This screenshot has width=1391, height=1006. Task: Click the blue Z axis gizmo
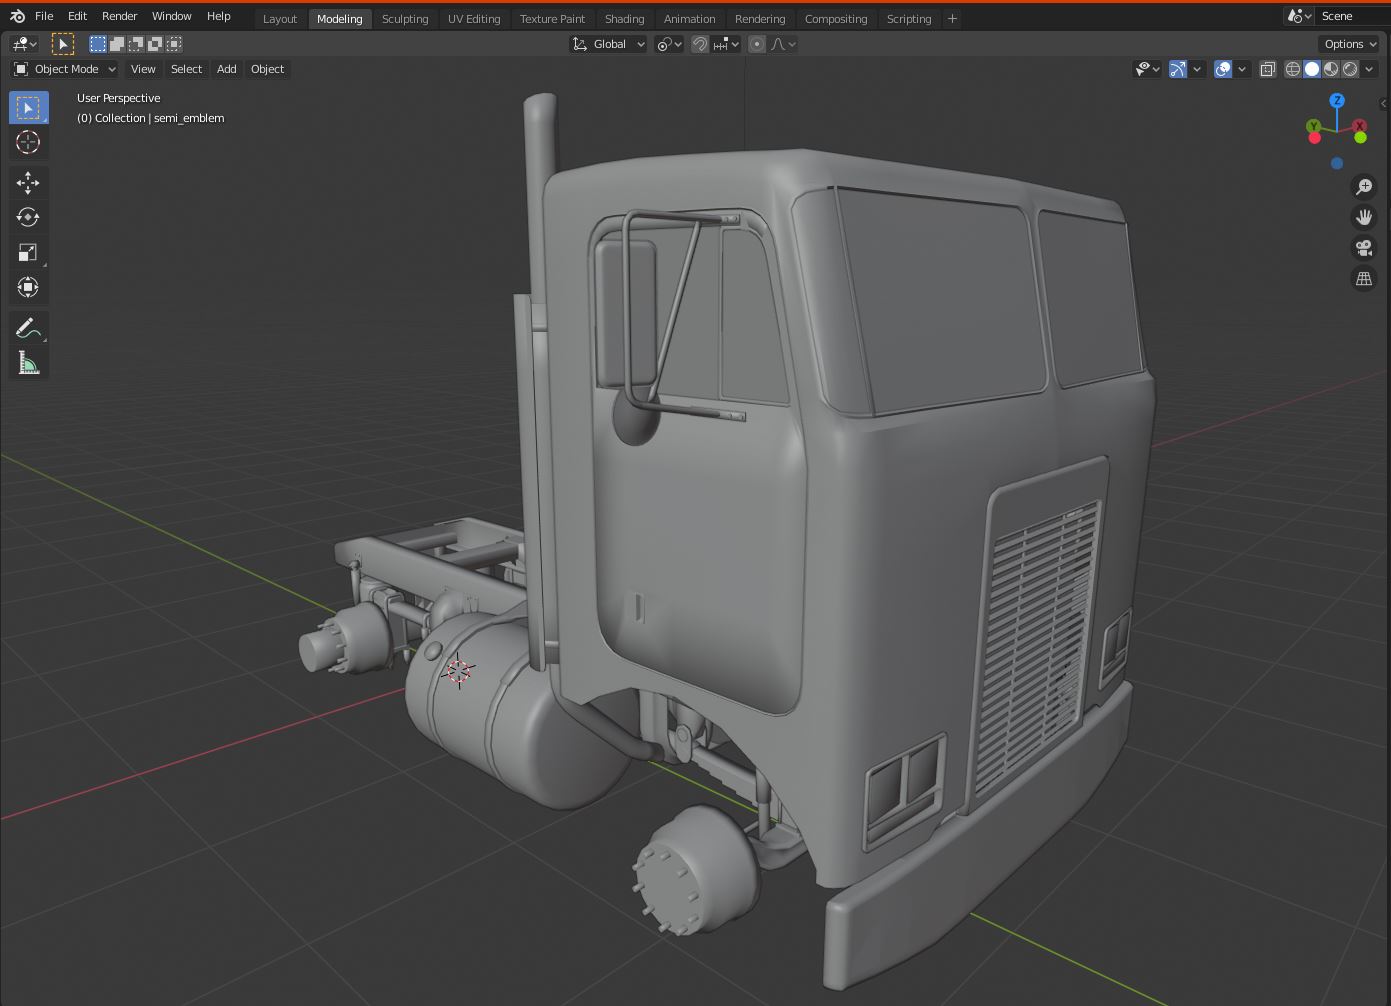[1337, 101]
